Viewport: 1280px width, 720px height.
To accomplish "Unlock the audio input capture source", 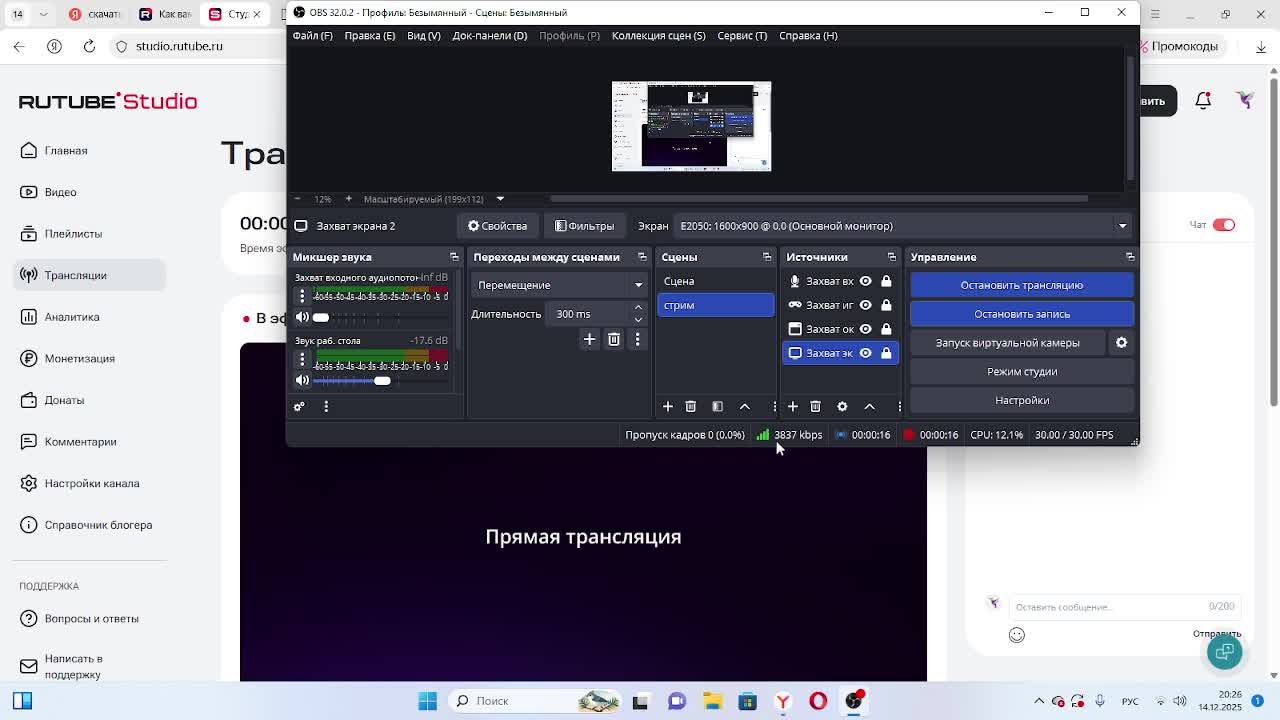I will tap(886, 281).
